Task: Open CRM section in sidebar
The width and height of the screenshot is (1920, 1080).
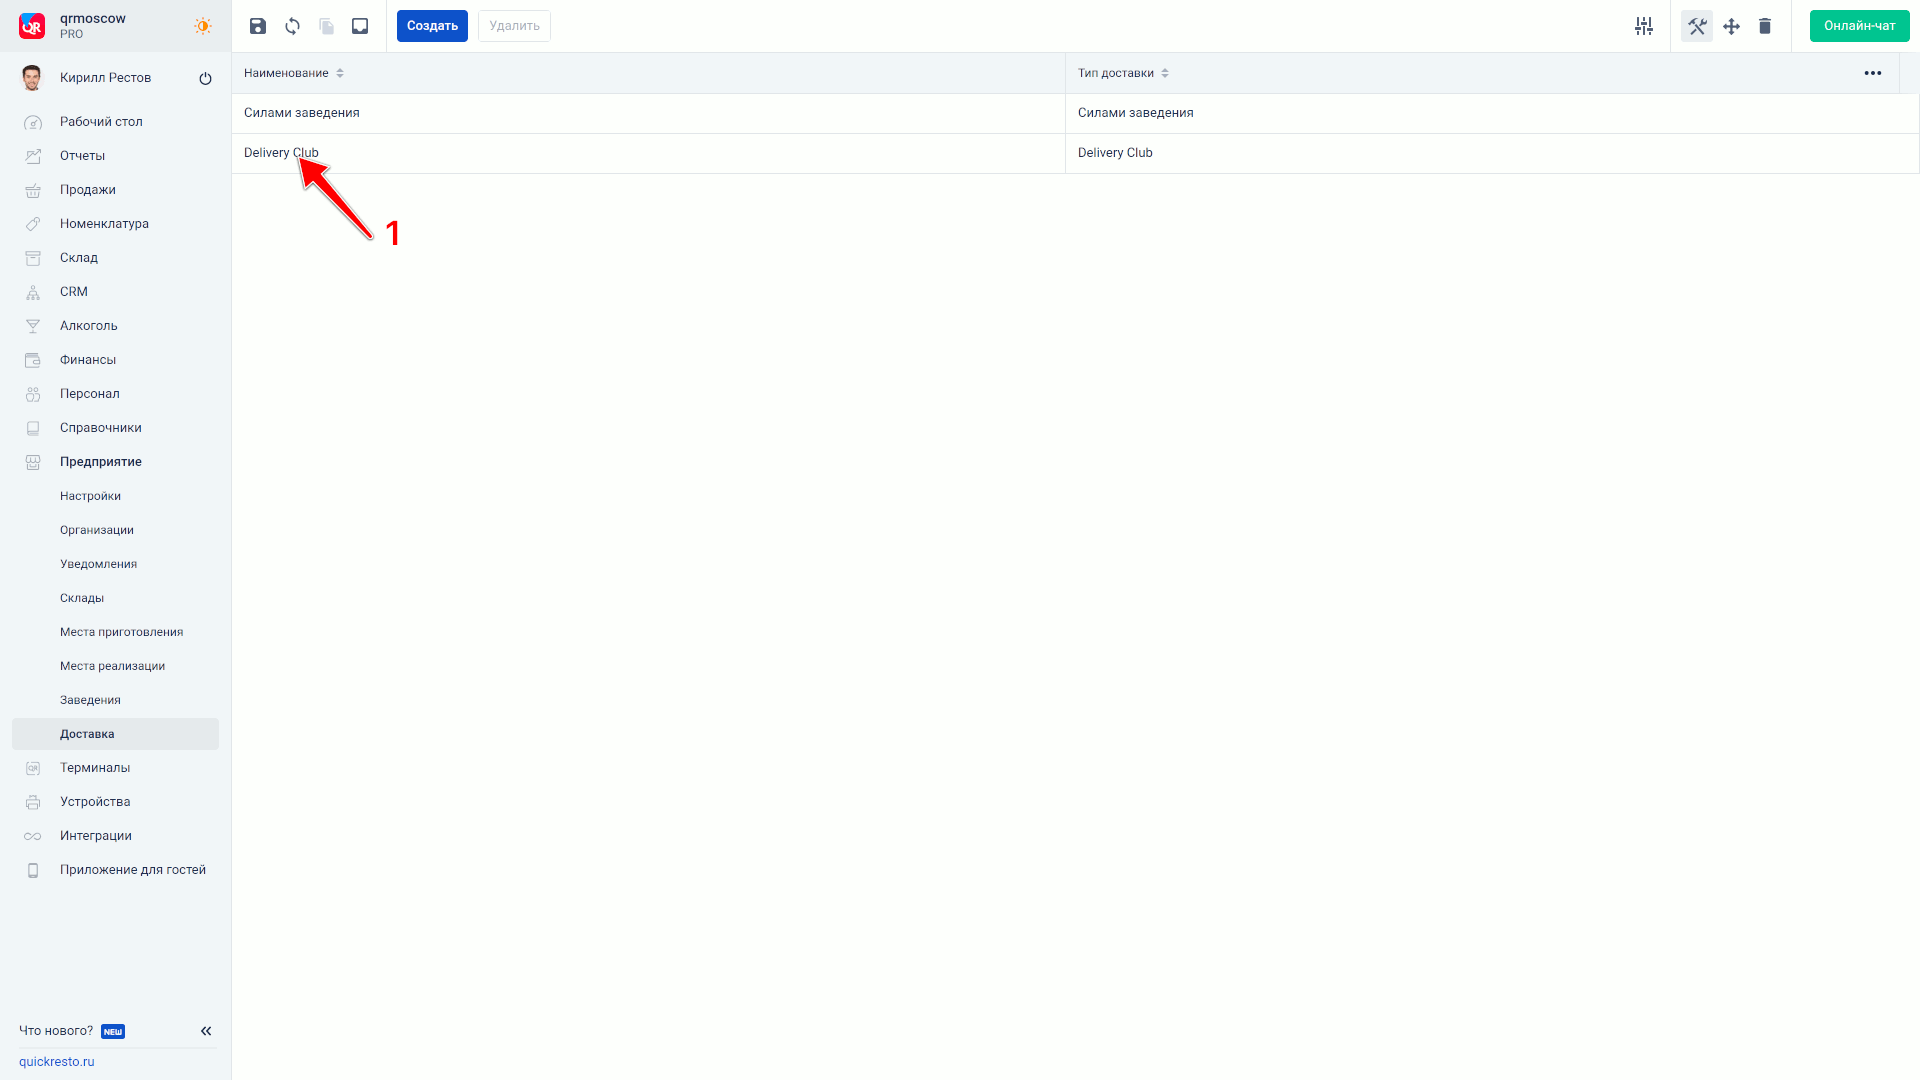Action: click(74, 292)
